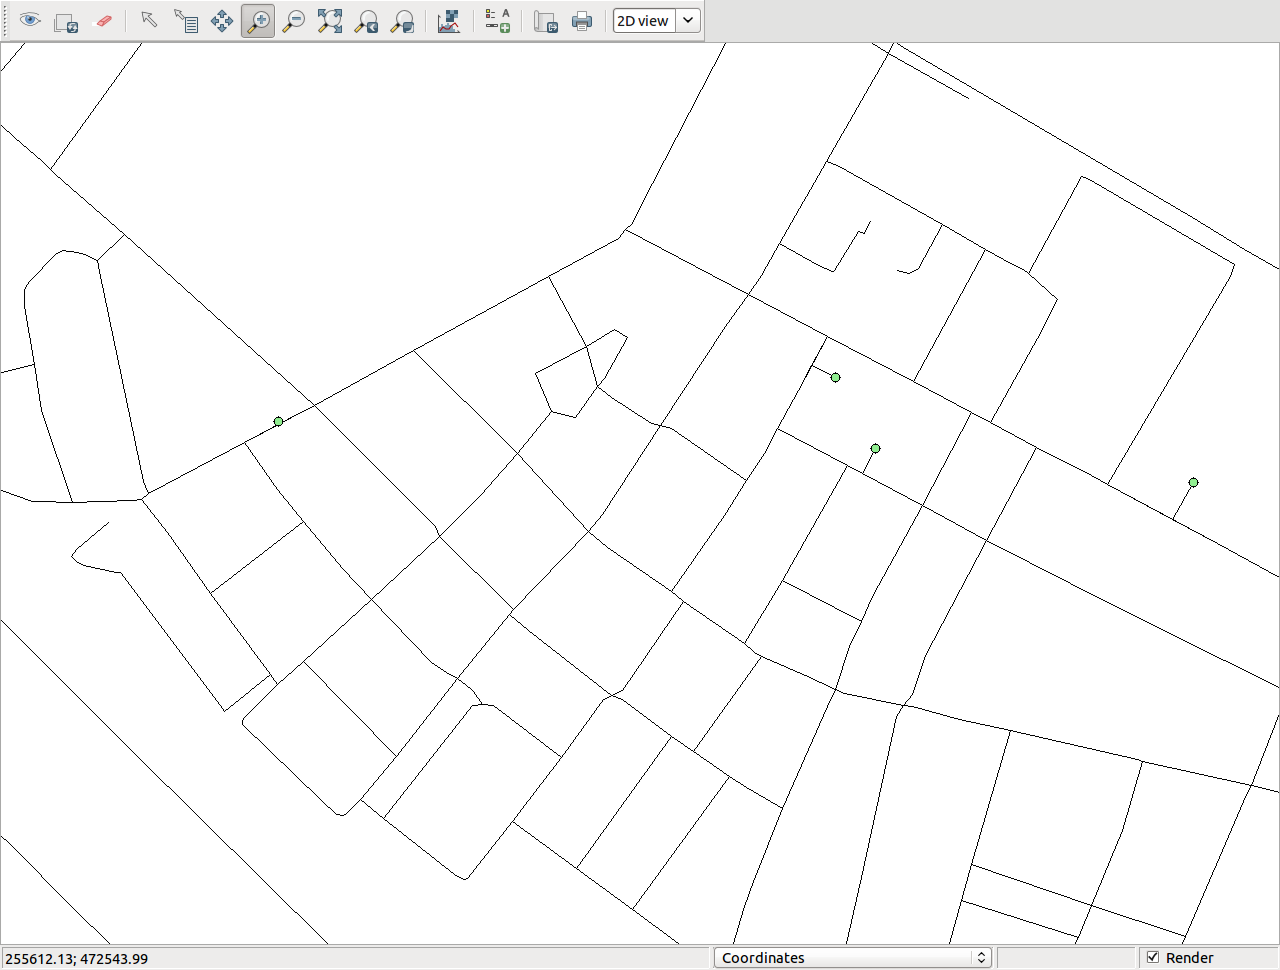This screenshot has width=1280, height=970.
Task: Open the Analyze map tools
Action: pos(449,21)
